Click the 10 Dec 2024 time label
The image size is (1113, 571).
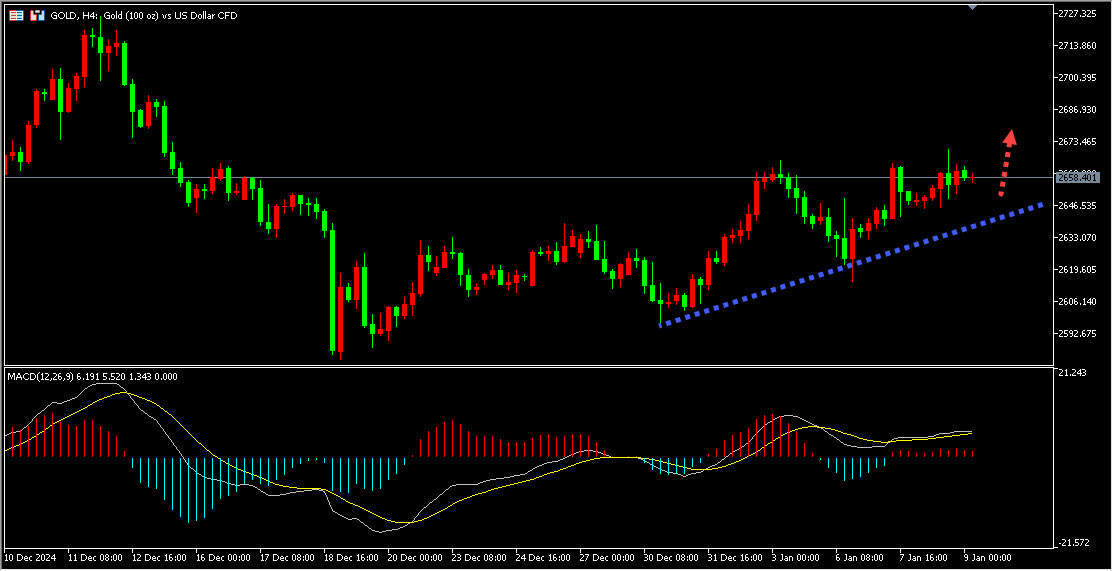click(x=33, y=557)
